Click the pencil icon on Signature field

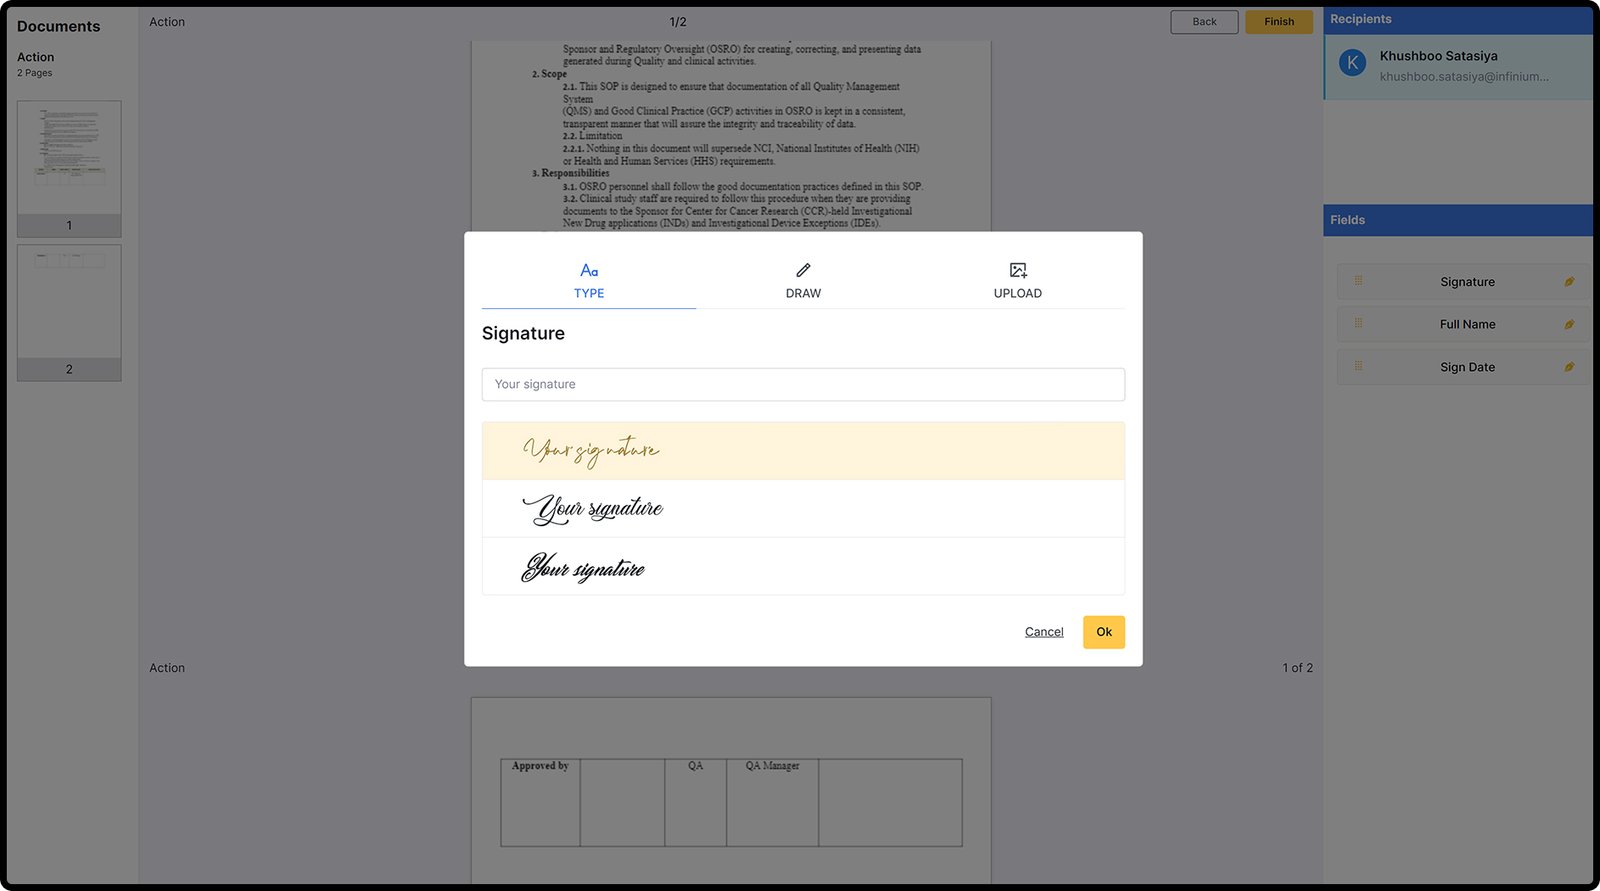[x=1569, y=282]
